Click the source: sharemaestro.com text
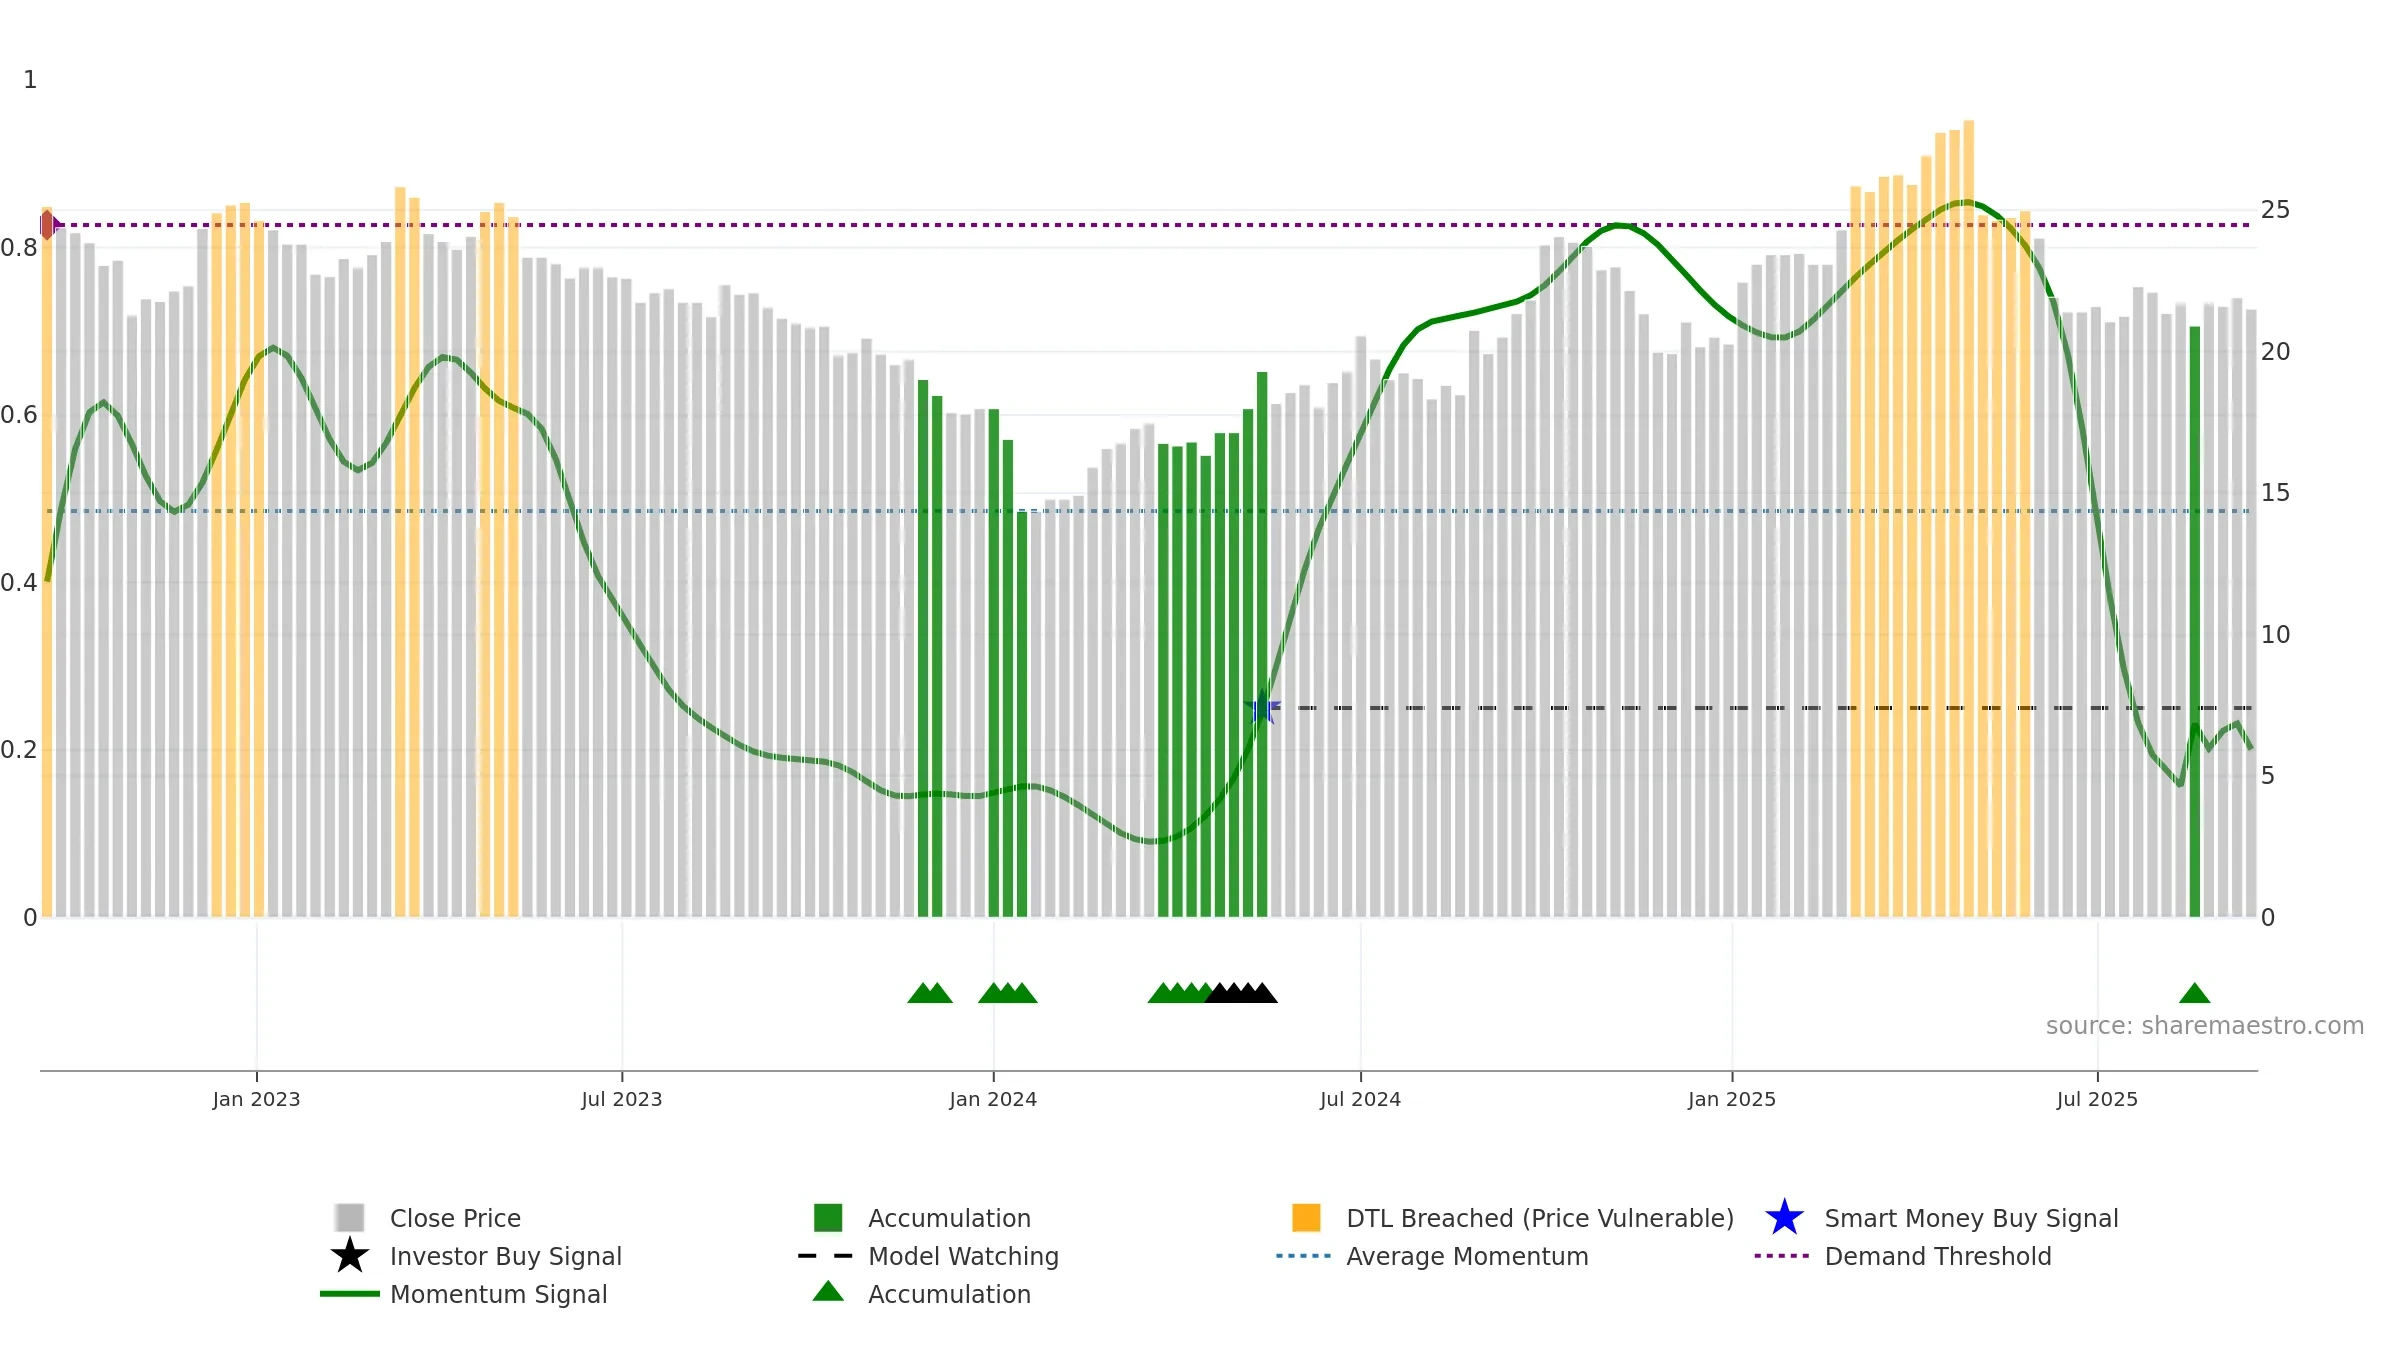The width and height of the screenshot is (2400, 1350). point(2205,1026)
